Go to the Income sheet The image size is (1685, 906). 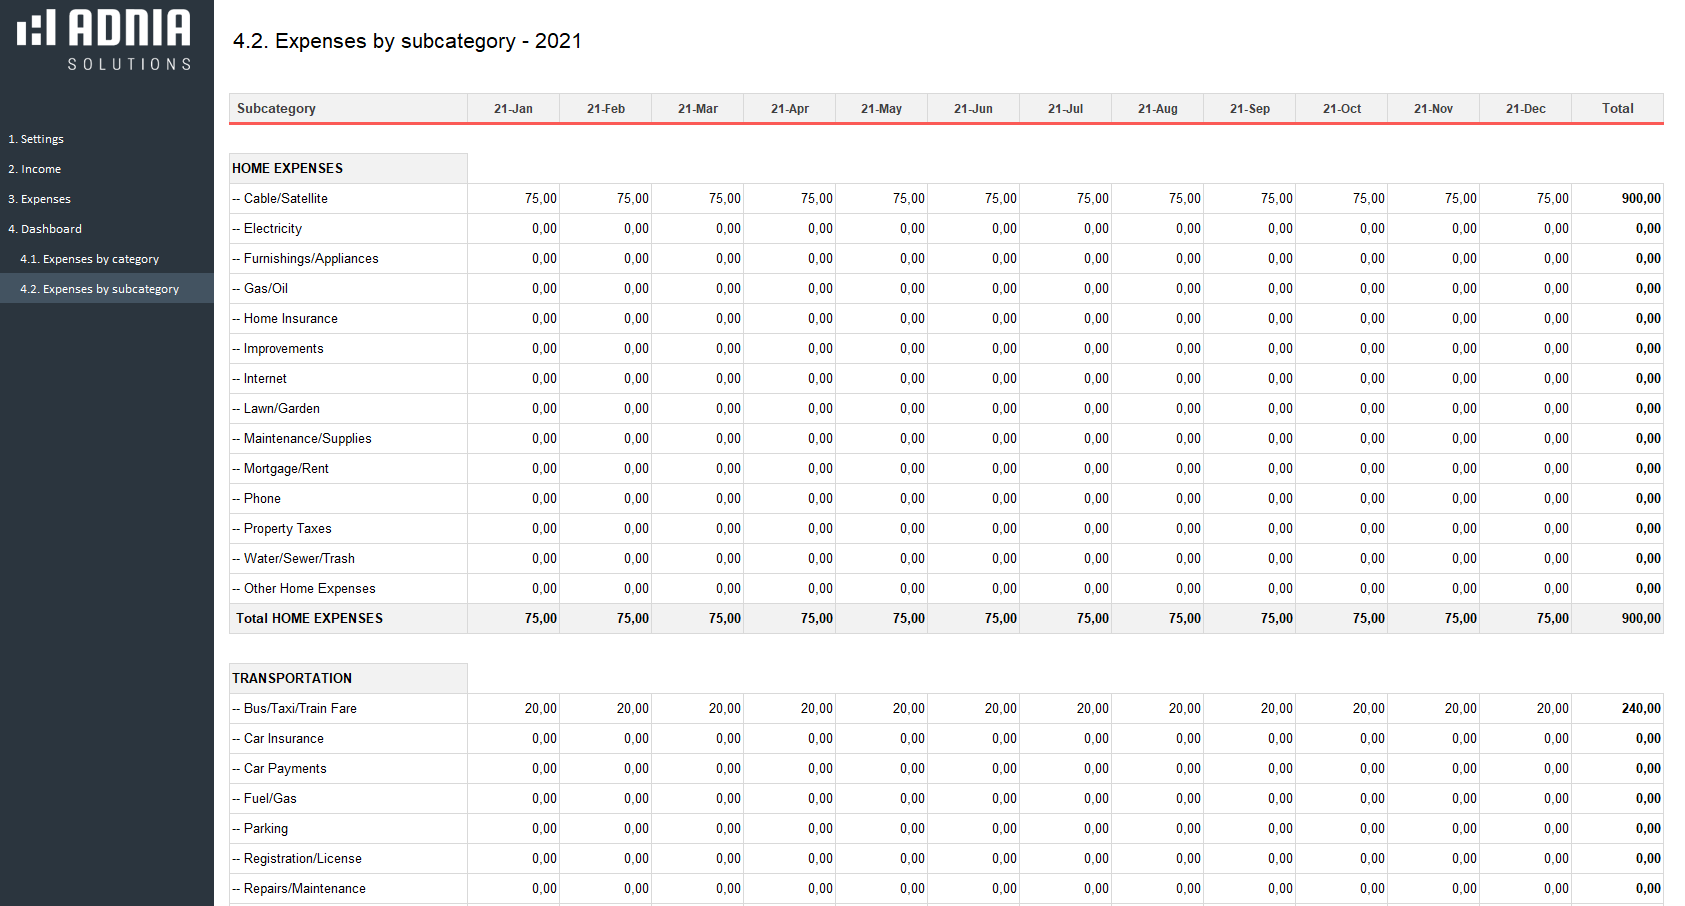[35, 169]
